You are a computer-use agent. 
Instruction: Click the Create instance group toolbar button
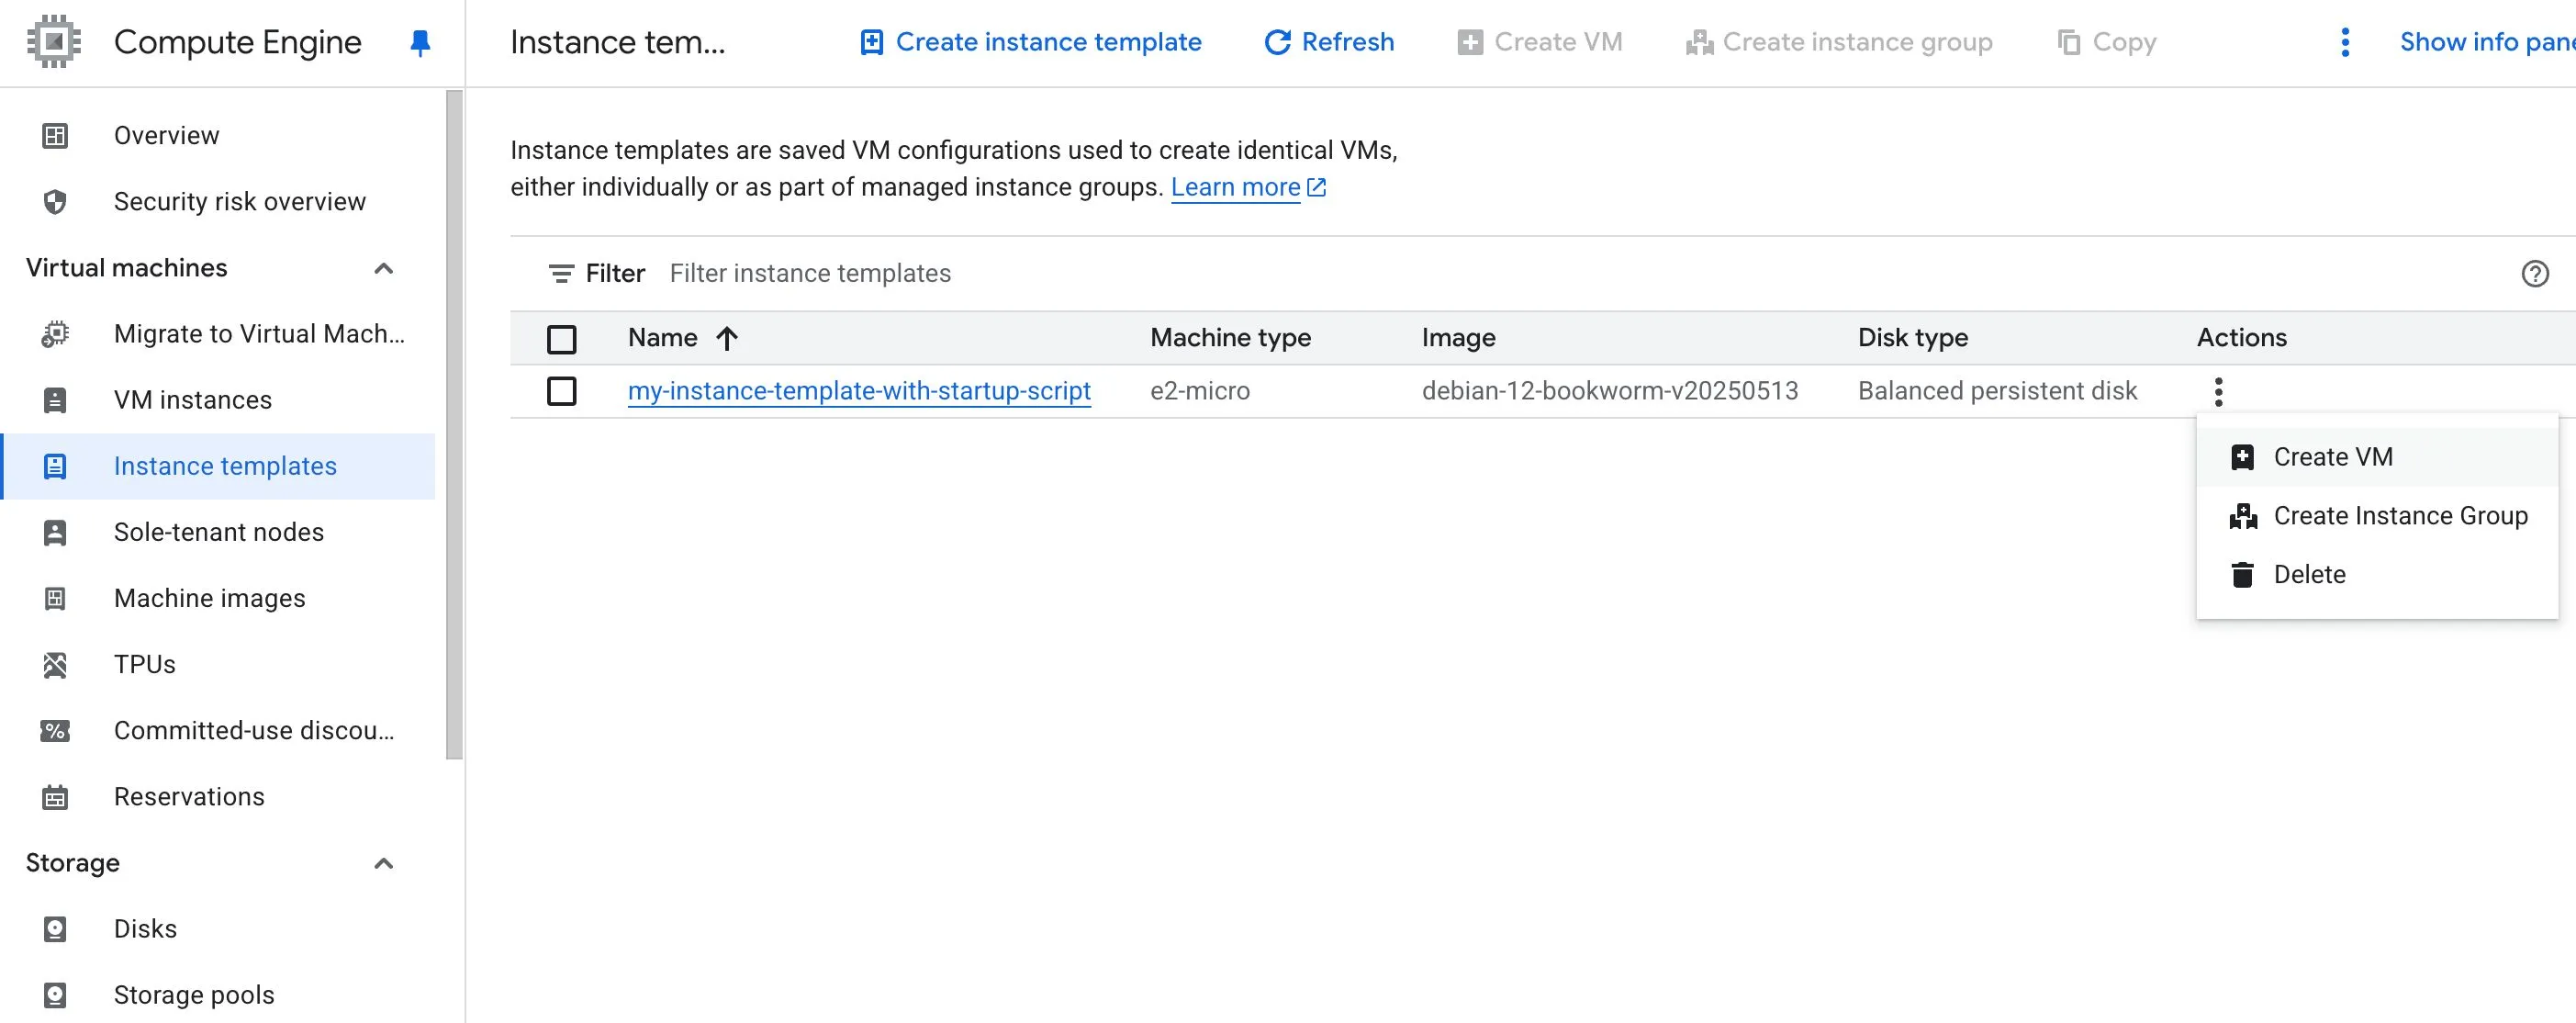point(1838,42)
